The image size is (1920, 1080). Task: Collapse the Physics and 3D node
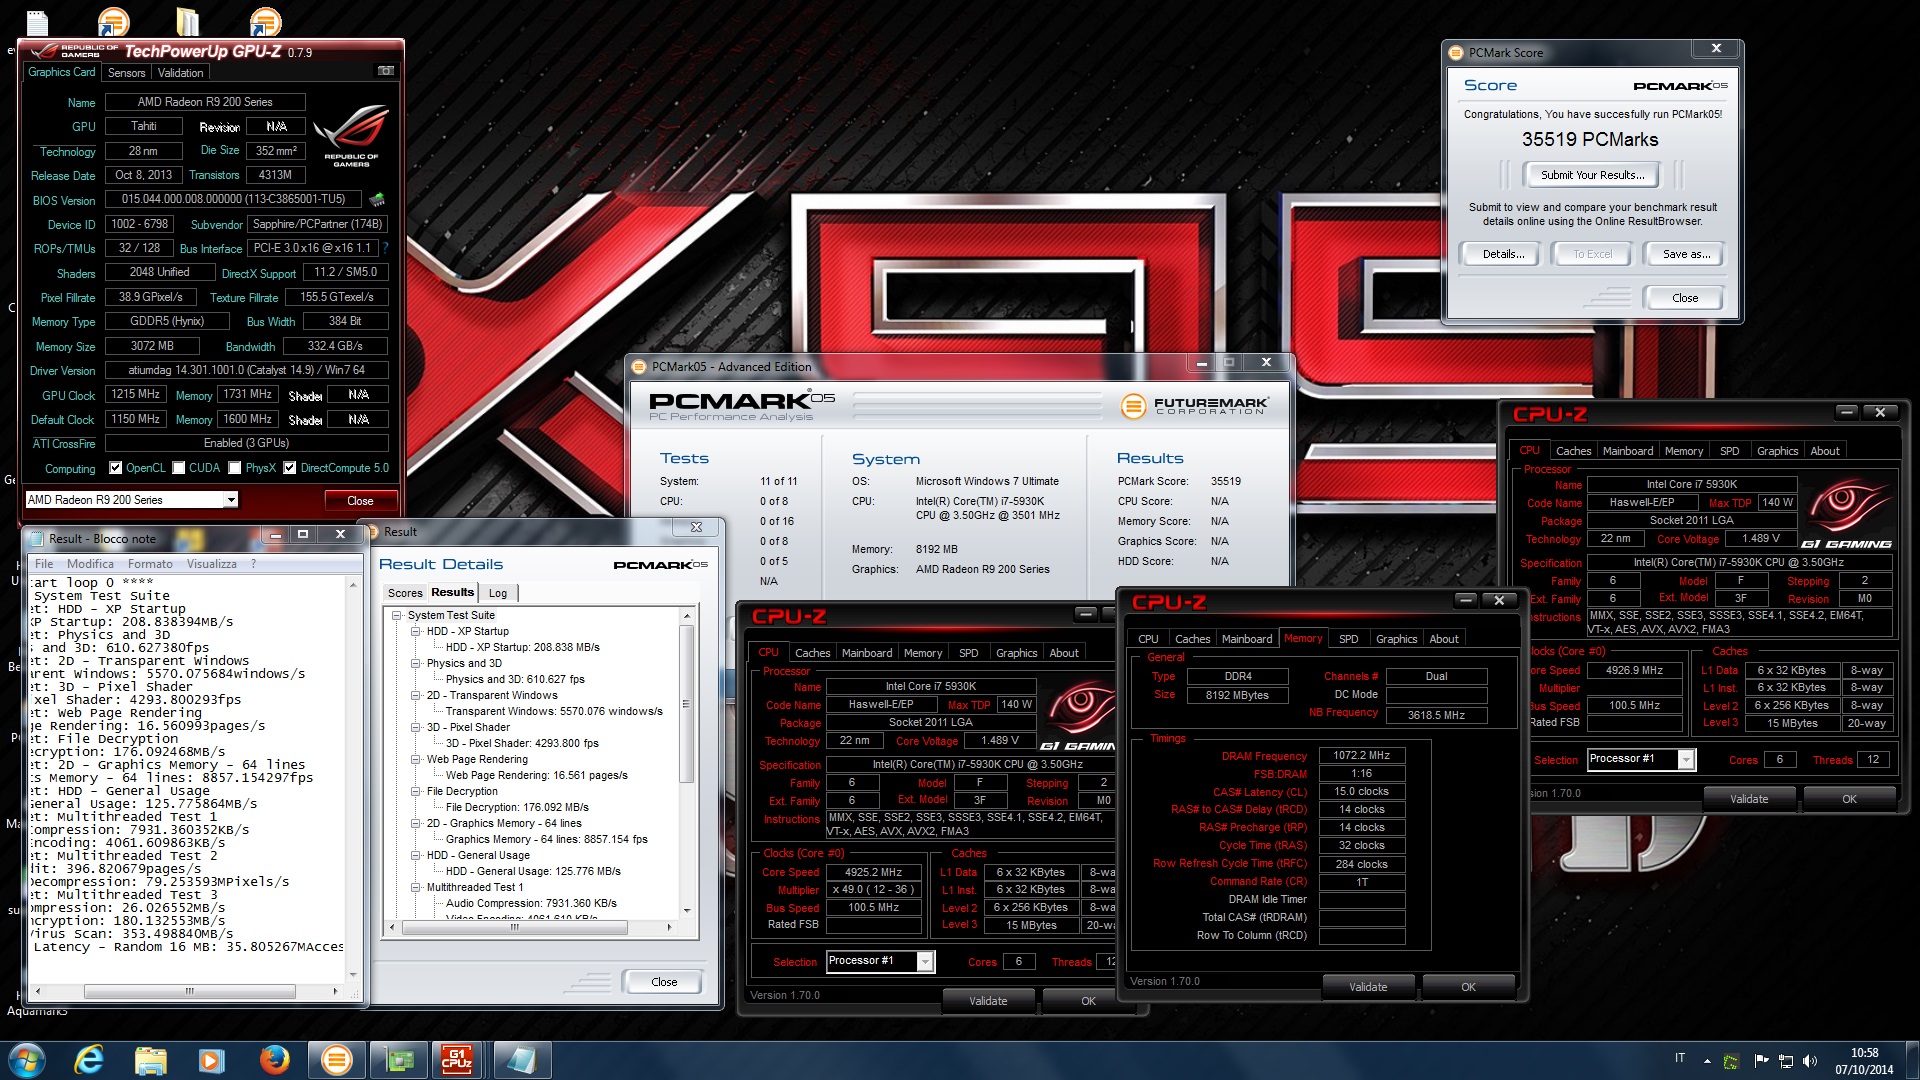coord(416,664)
